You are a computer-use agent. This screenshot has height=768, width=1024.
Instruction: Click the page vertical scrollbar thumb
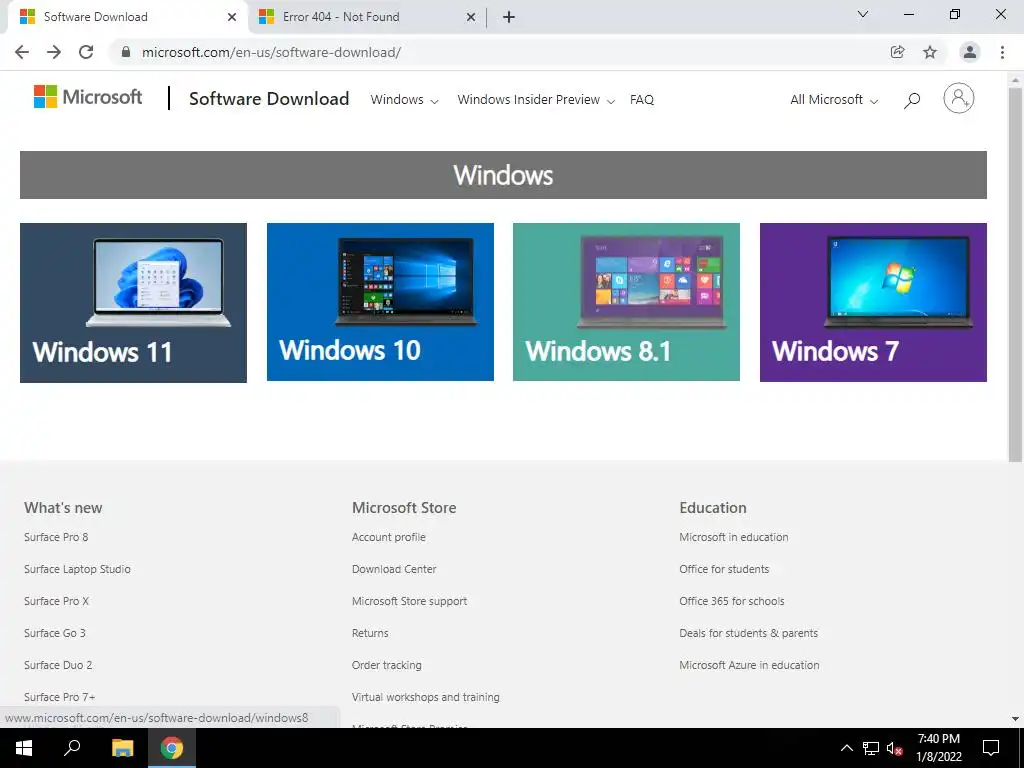tap(1015, 274)
